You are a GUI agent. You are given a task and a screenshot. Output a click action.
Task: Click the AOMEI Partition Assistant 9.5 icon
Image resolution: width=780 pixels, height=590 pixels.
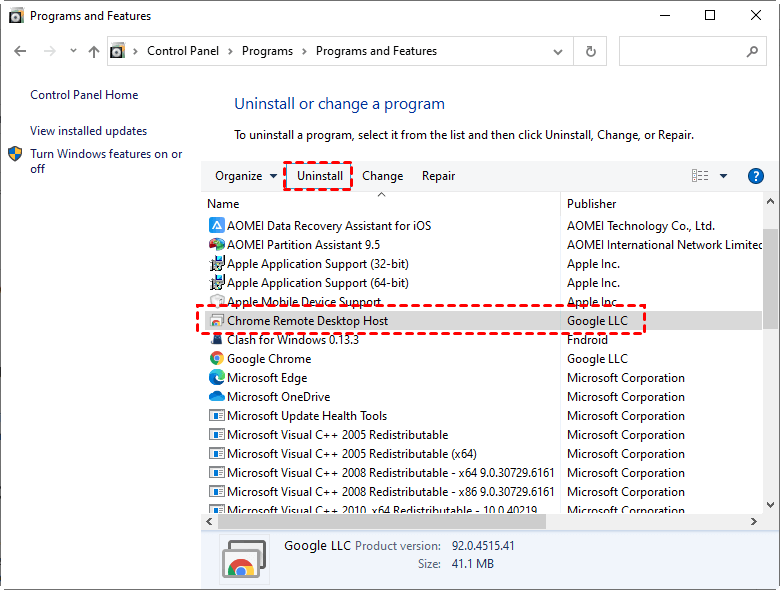(x=217, y=245)
